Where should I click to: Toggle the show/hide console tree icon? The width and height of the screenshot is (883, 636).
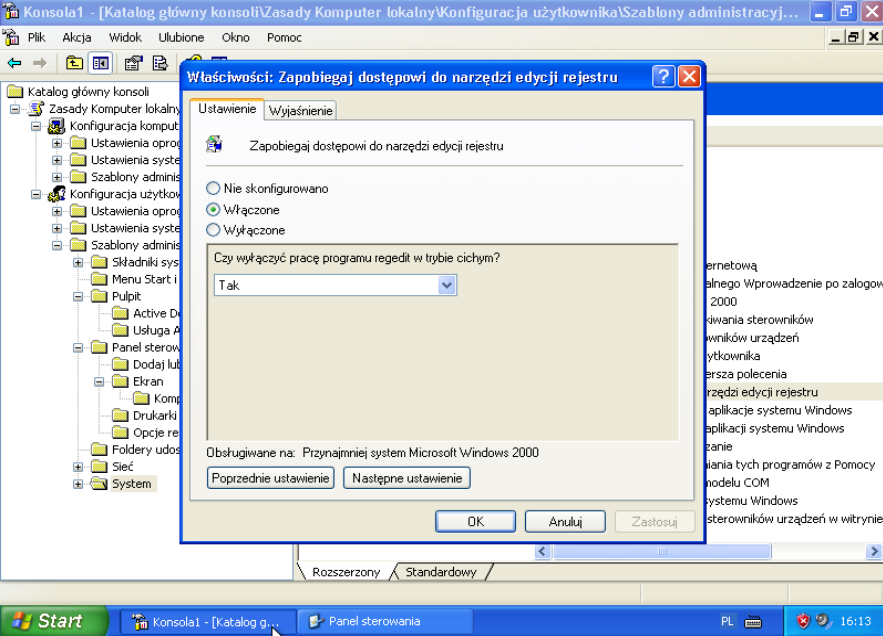(x=100, y=63)
